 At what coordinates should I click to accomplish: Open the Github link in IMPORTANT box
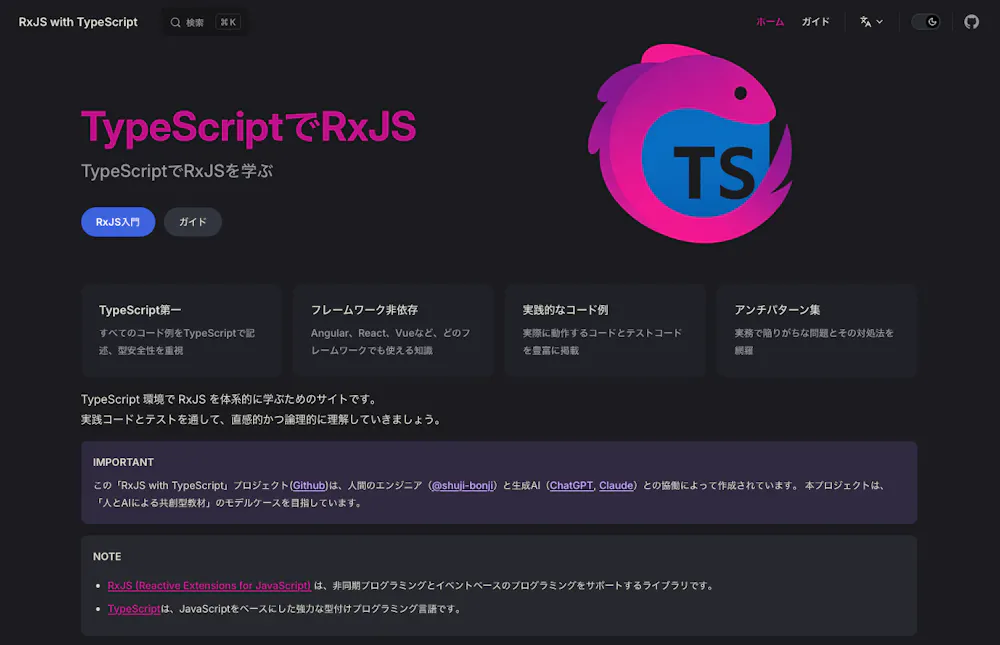309,485
